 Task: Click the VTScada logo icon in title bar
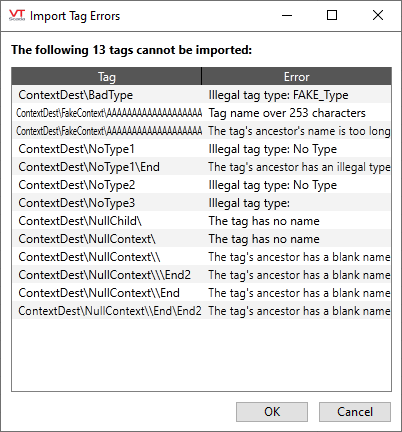click(x=17, y=15)
